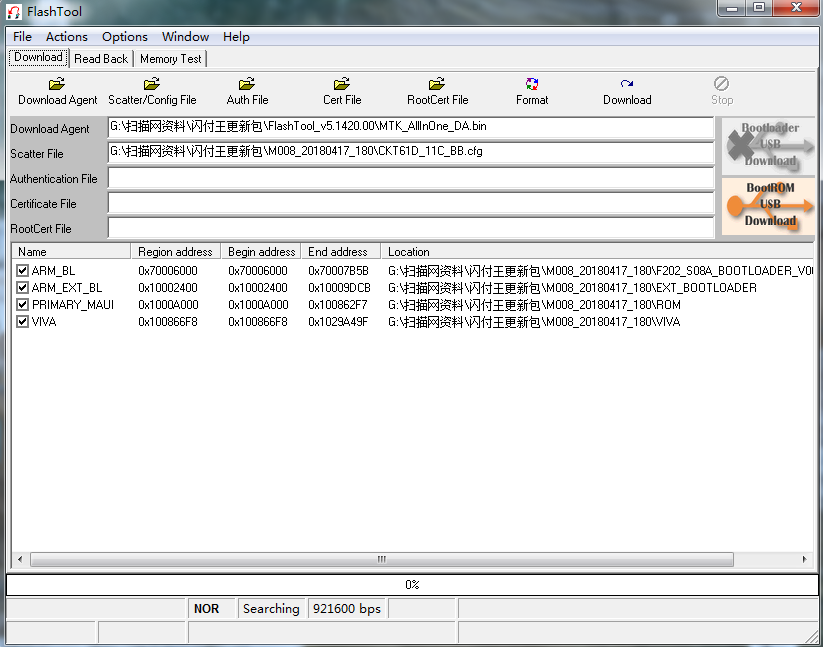Click the Scatter File field label
This screenshot has width=823, height=647.
coord(37,154)
